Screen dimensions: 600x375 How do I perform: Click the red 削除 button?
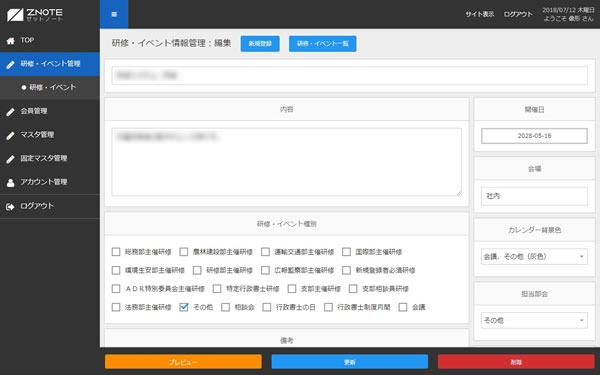tap(516, 362)
